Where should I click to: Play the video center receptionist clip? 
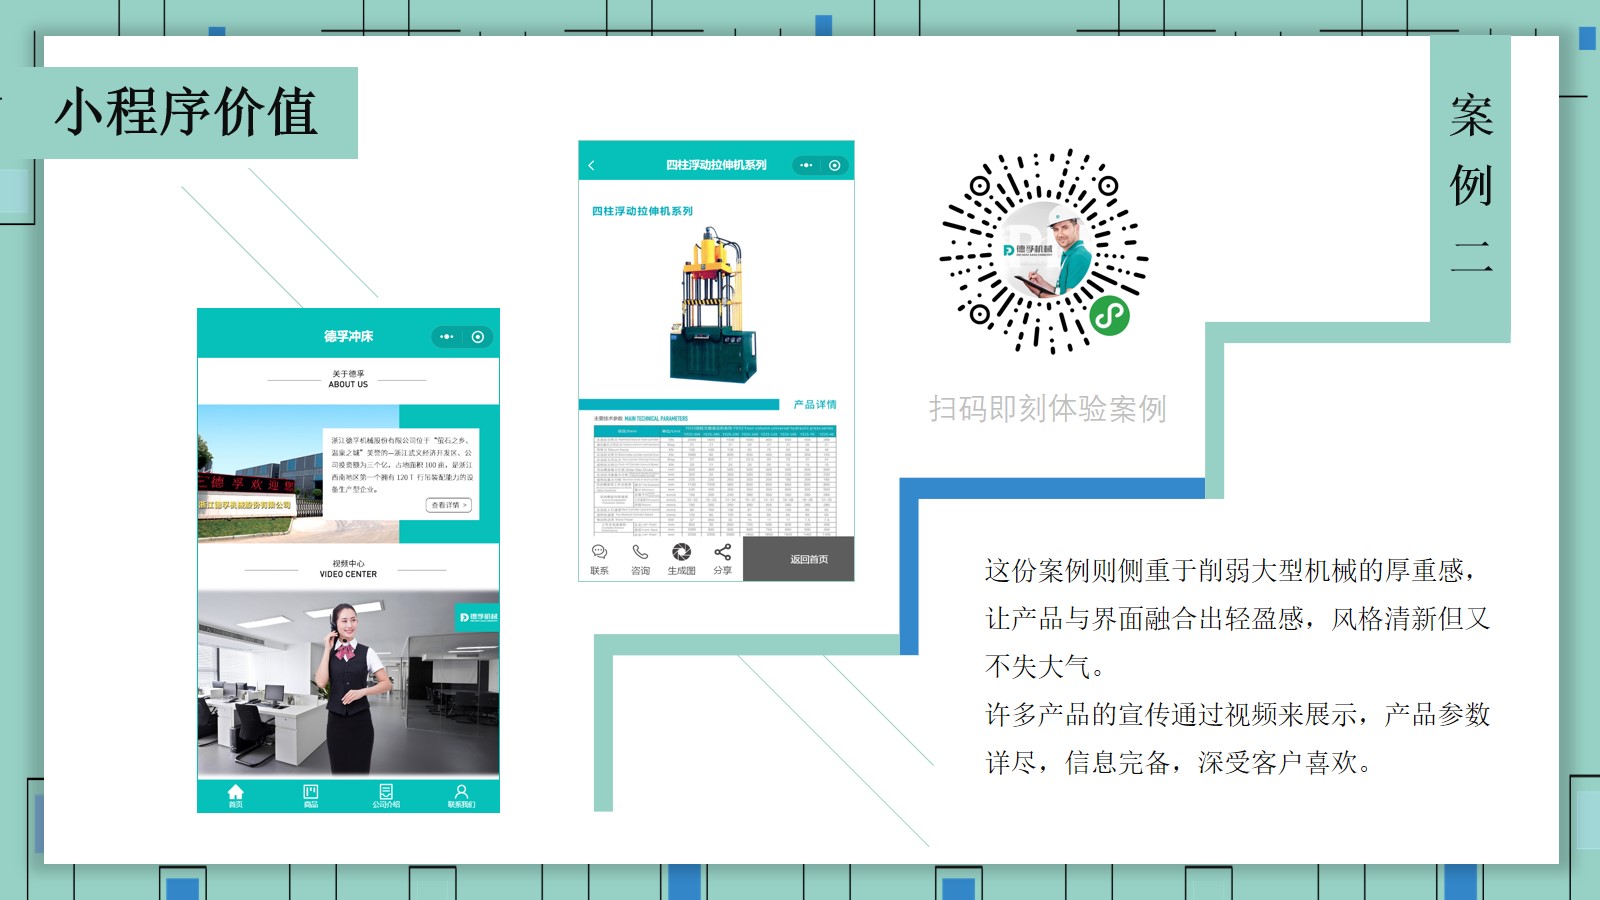pos(348,684)
